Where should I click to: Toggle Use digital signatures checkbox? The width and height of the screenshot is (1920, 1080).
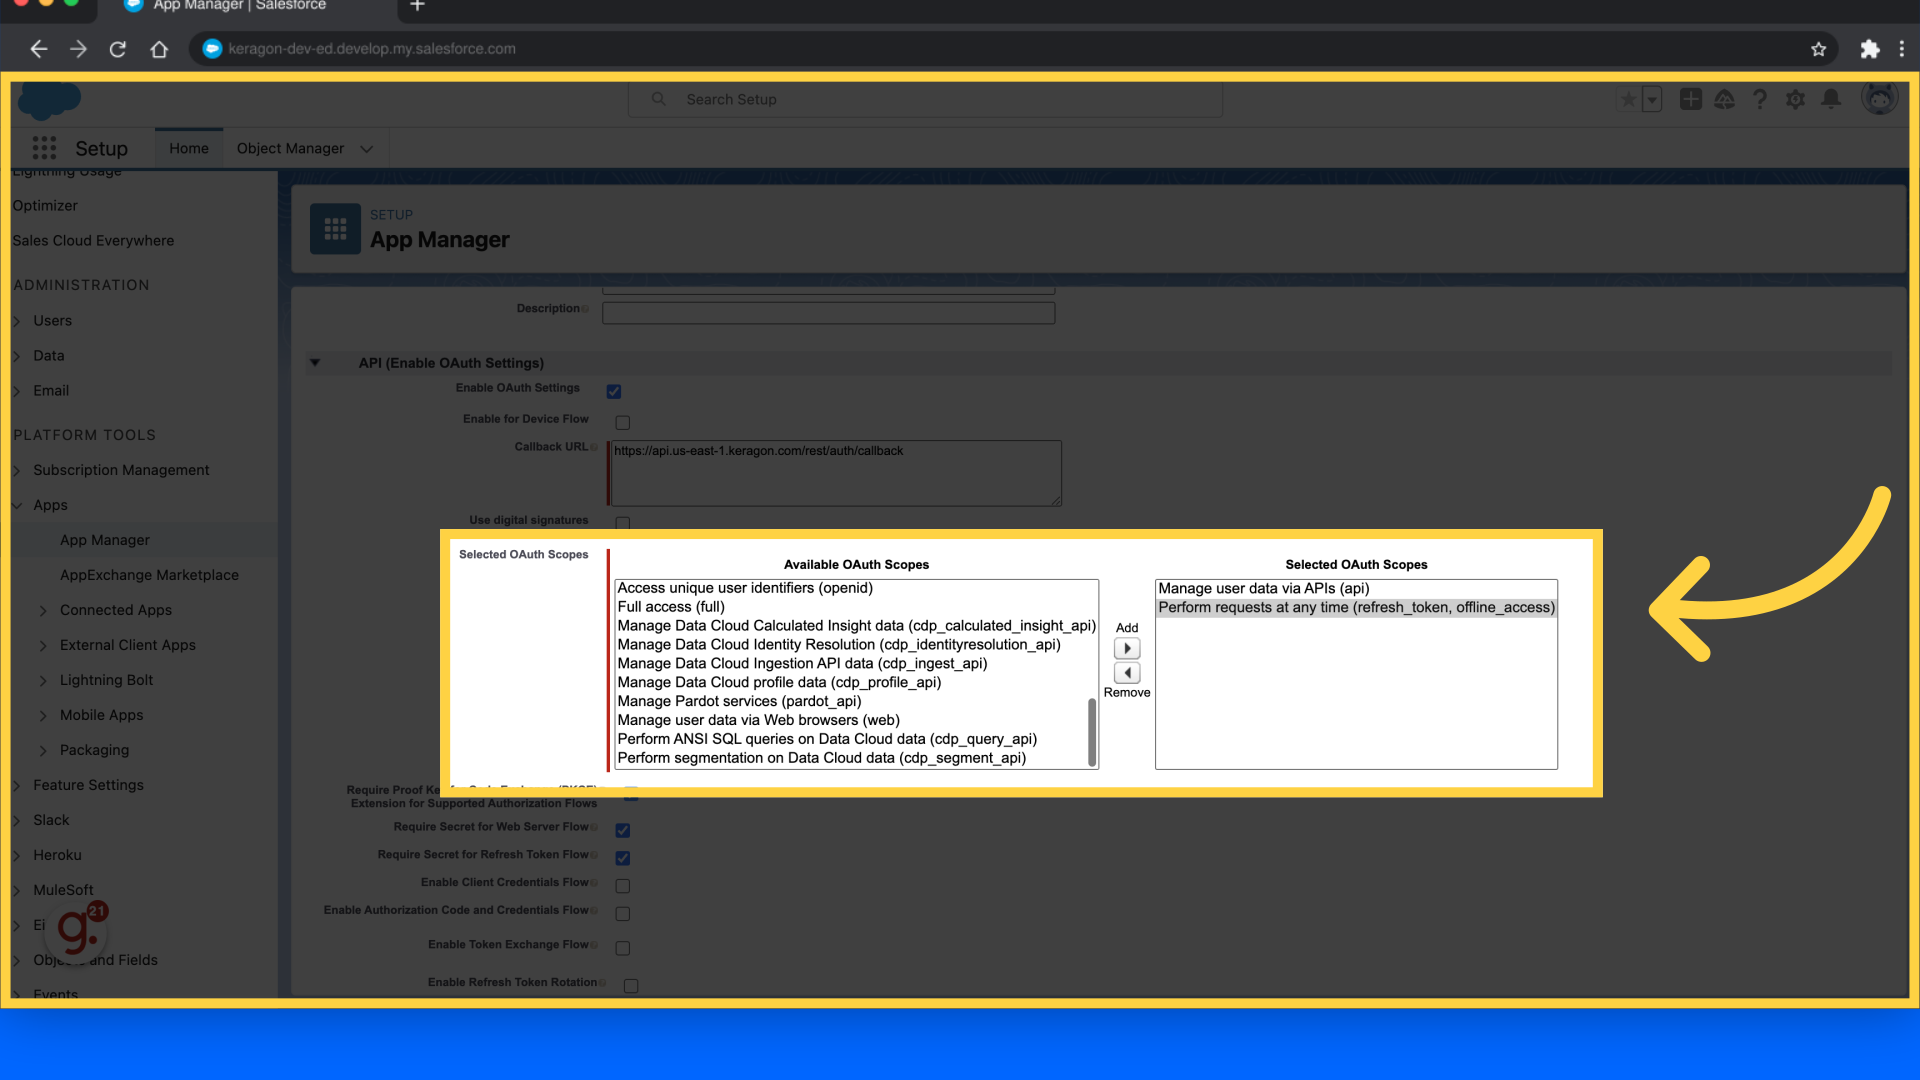622,523
